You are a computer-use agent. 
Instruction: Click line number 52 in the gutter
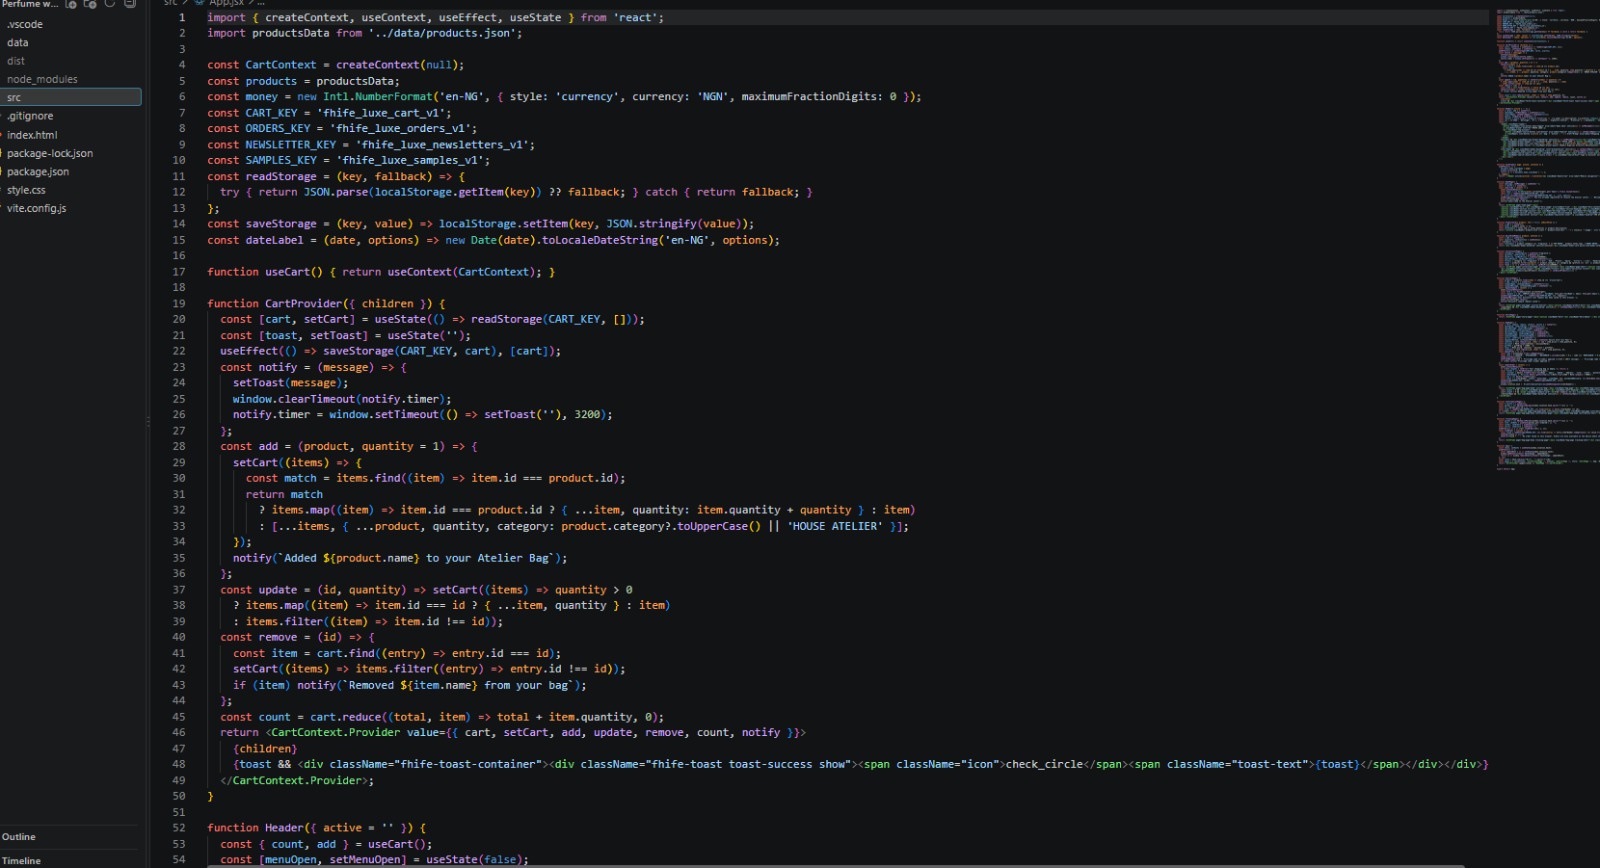[x=179, y=828]
